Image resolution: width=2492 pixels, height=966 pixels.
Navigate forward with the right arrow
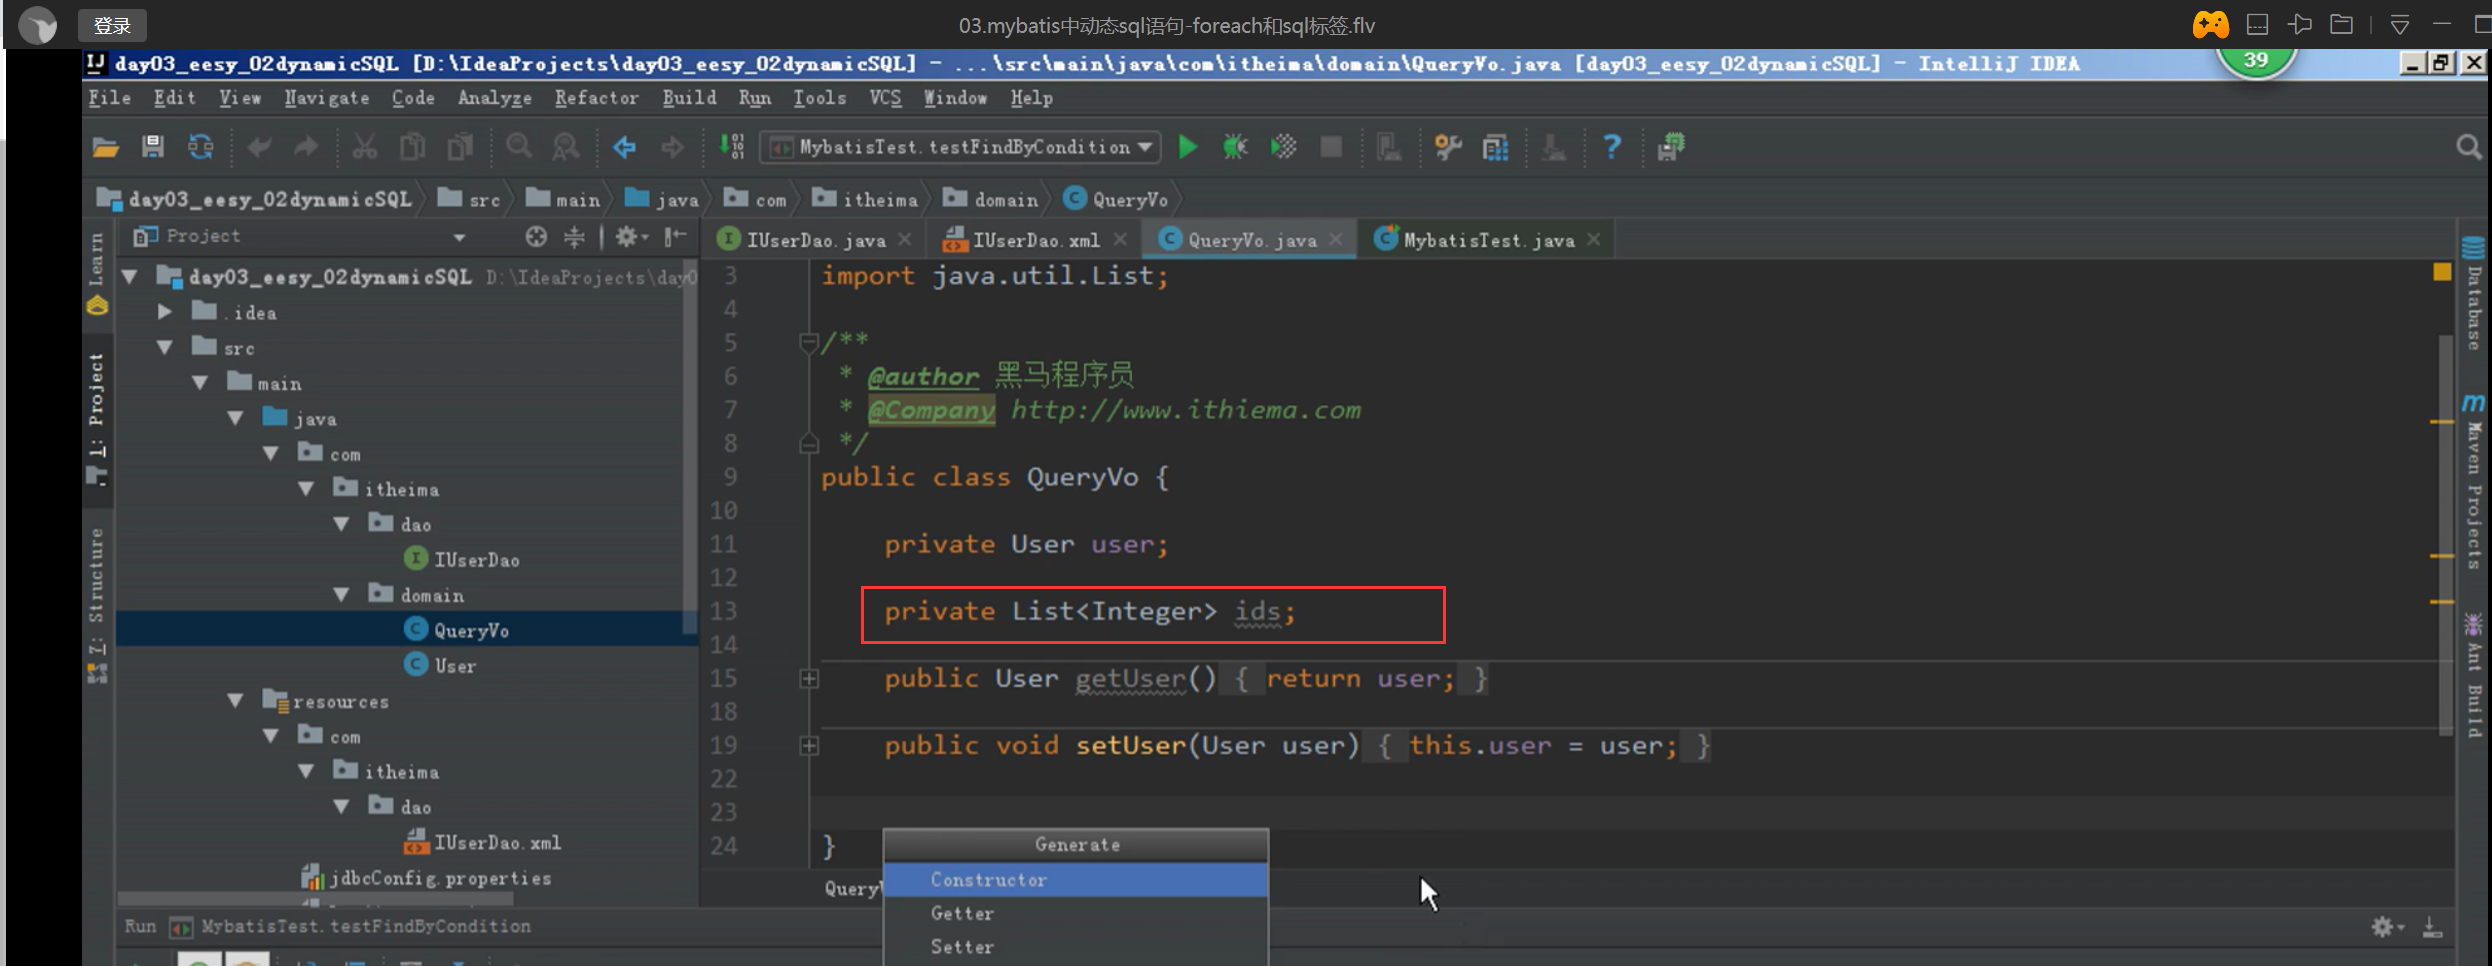coord(673,148)
